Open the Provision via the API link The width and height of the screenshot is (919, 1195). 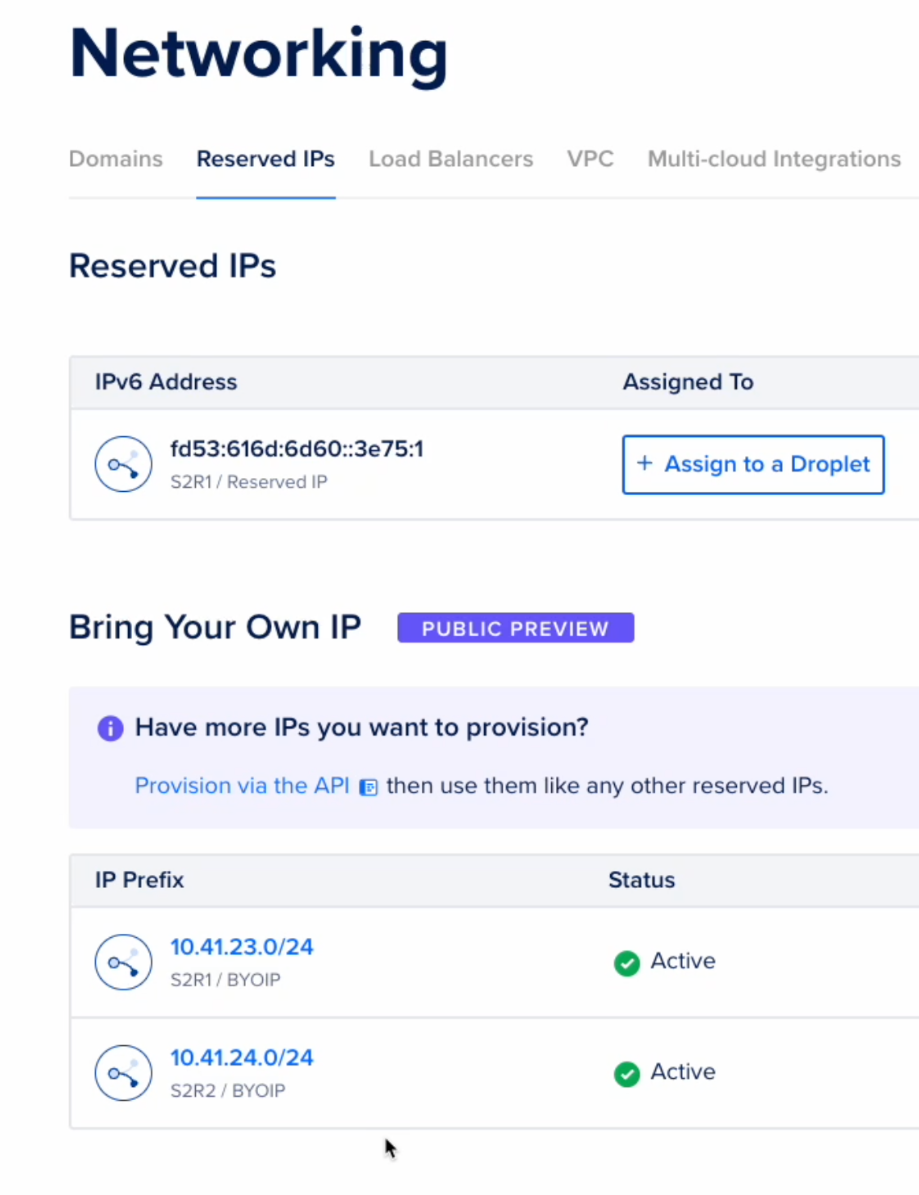pos(241,786)
